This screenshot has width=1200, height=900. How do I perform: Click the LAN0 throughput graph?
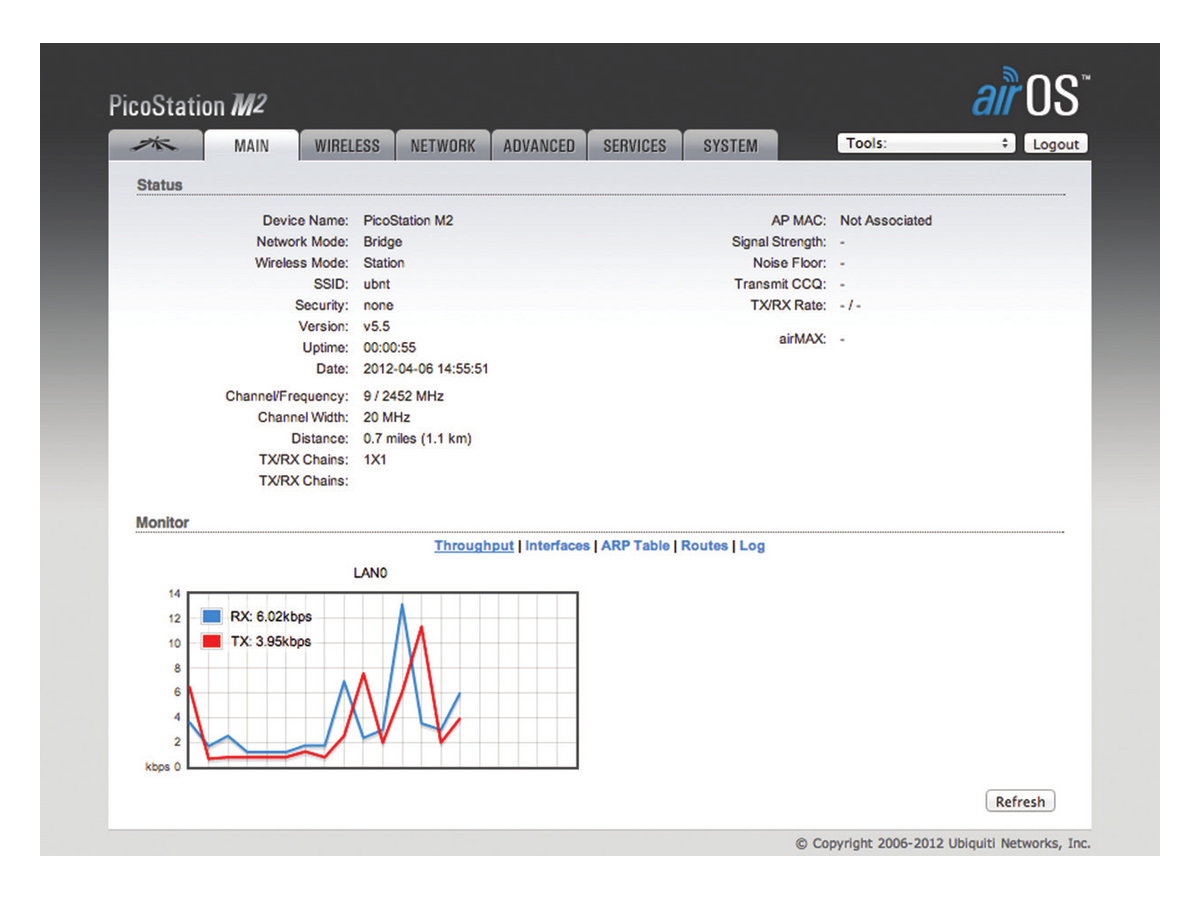tap(382, 680)
